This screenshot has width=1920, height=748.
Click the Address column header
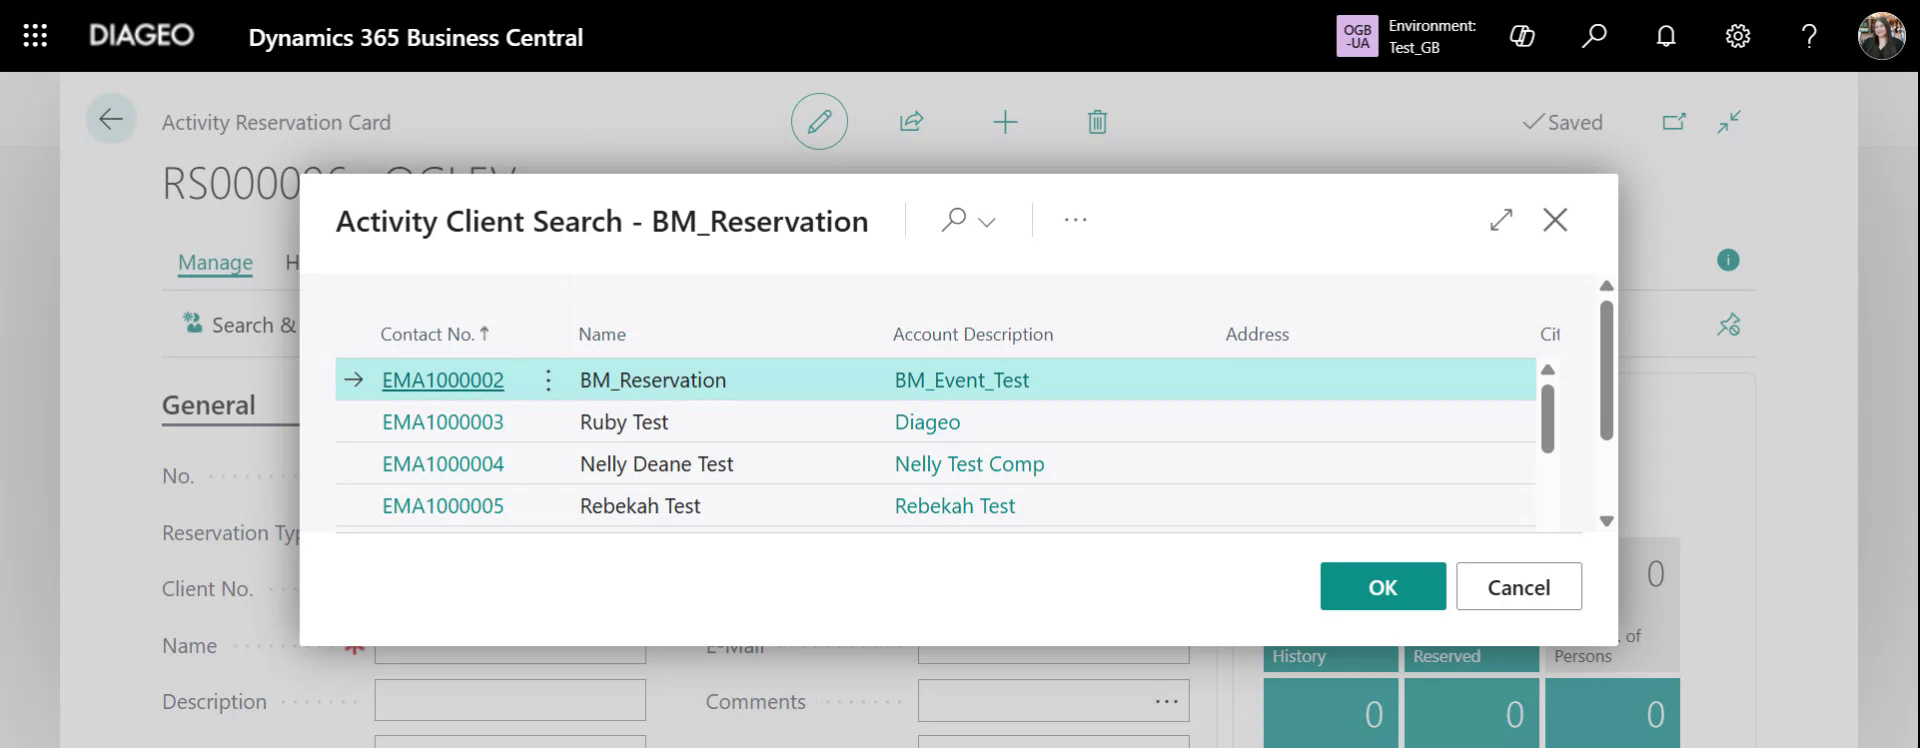coord(1257,334)
